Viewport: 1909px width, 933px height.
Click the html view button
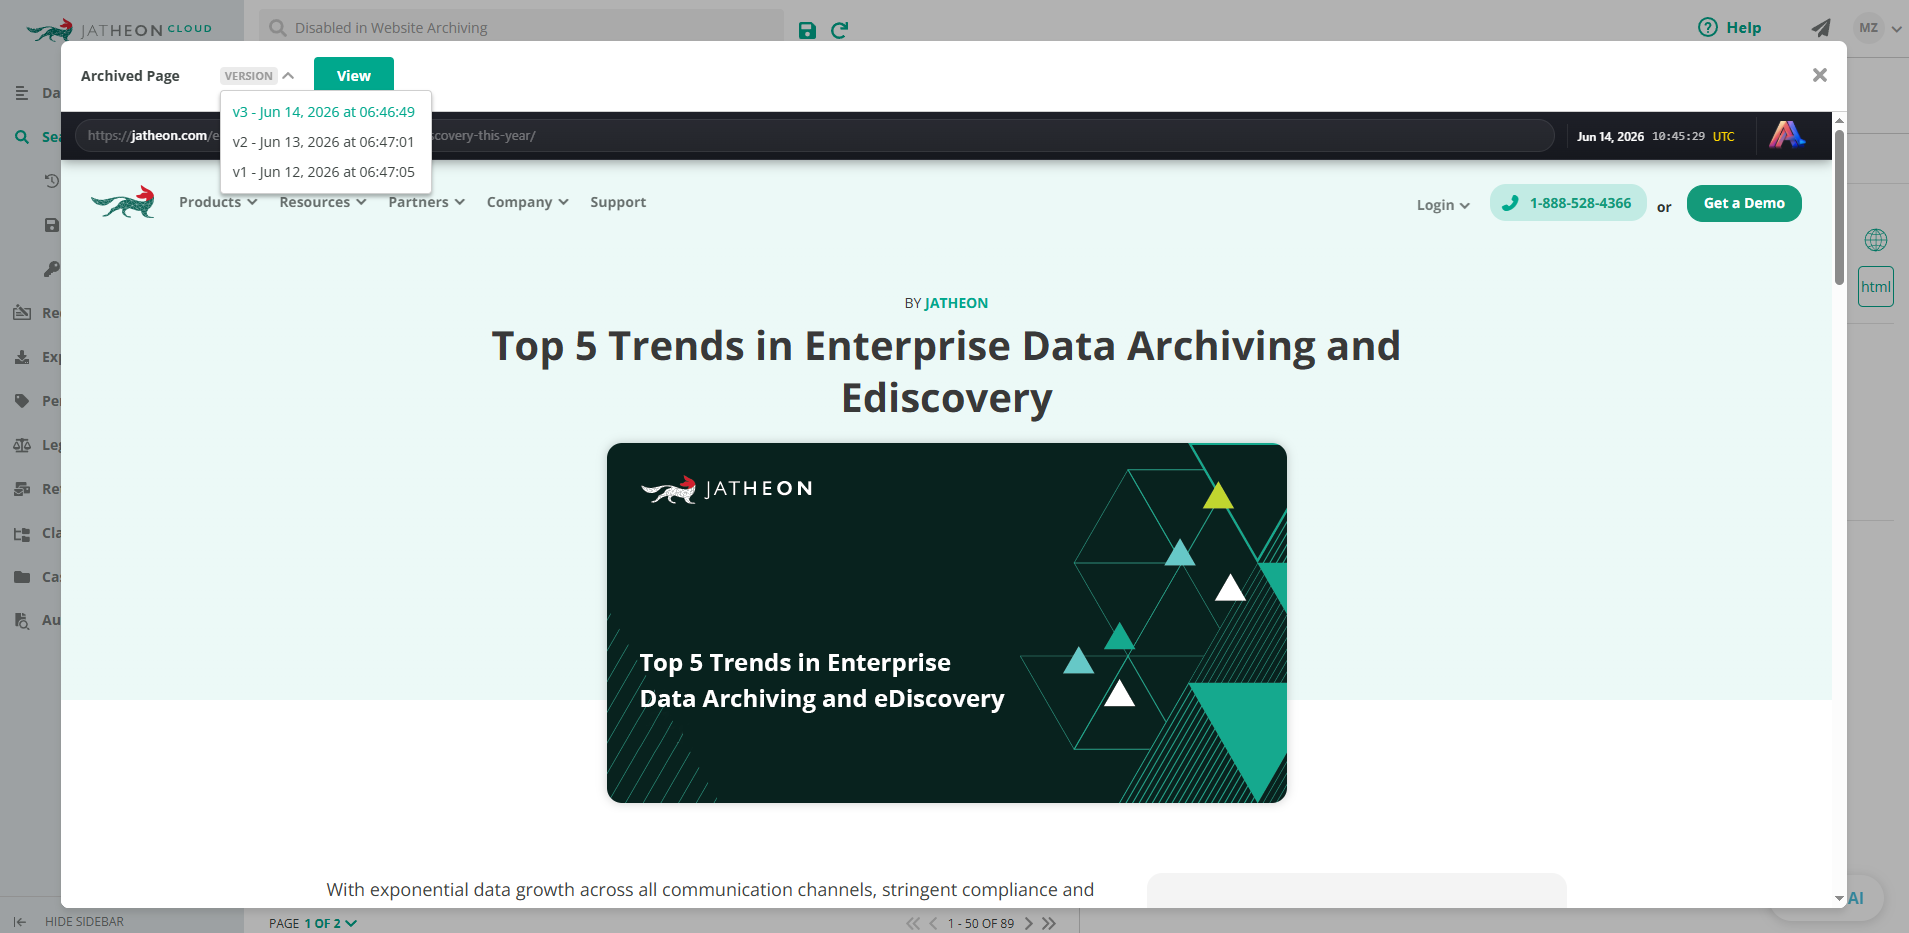coord(1876,287)
